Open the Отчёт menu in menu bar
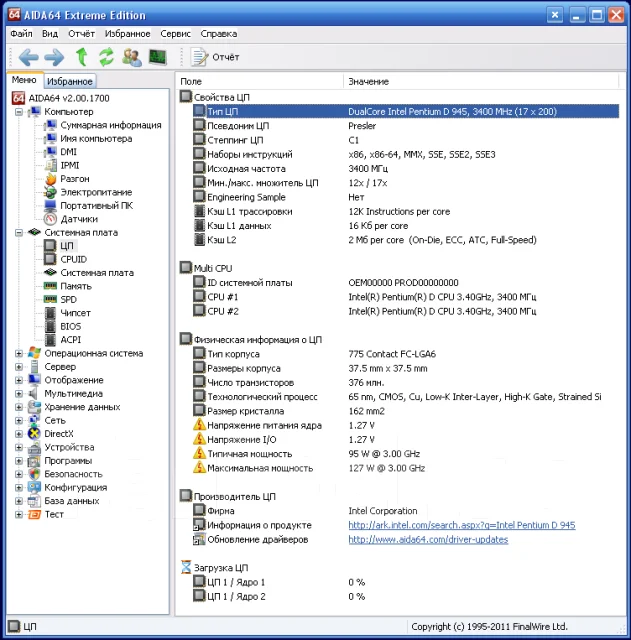This screenshot has width=631, height=640. click(x=81, y=33)
